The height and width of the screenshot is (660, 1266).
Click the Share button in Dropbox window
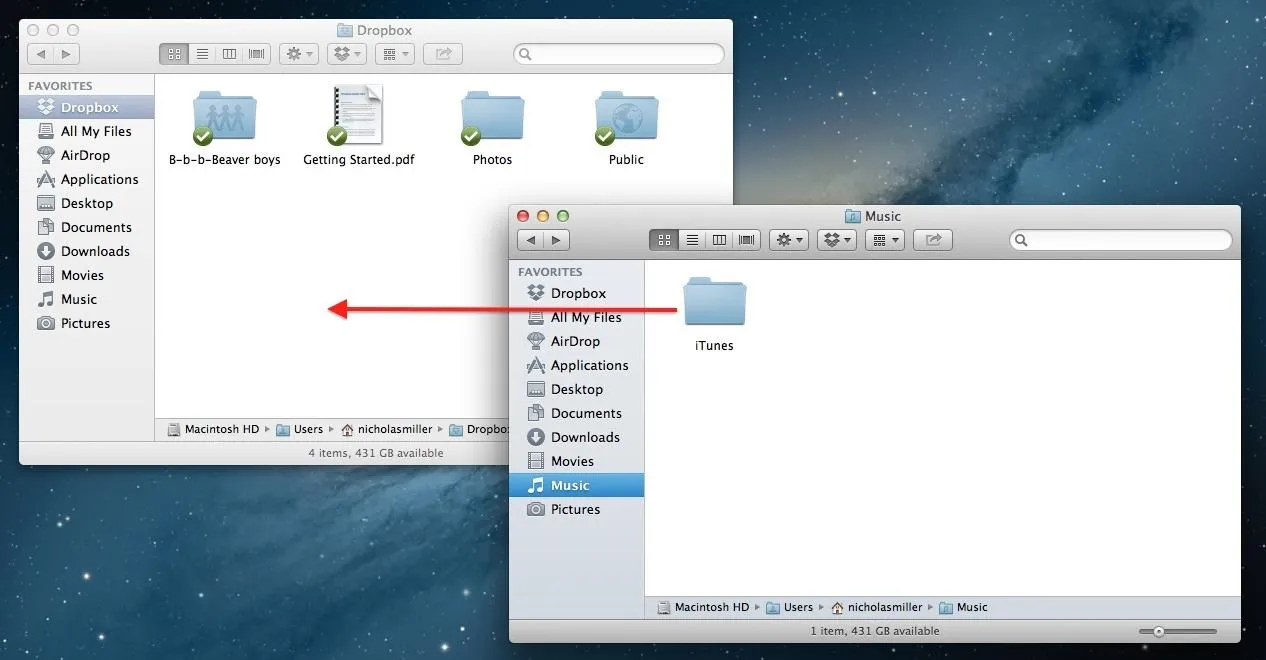[x=443, y=54]
